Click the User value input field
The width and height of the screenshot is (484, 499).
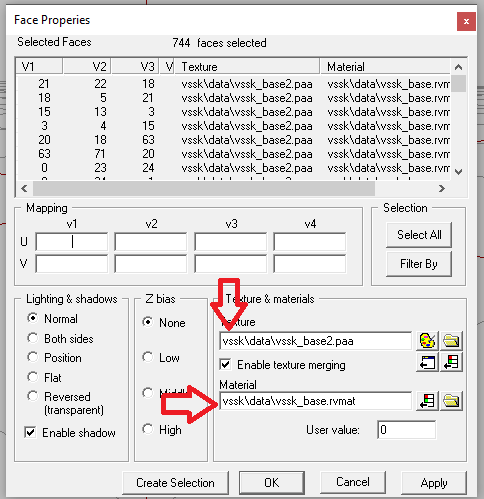(x=407, y=430)
